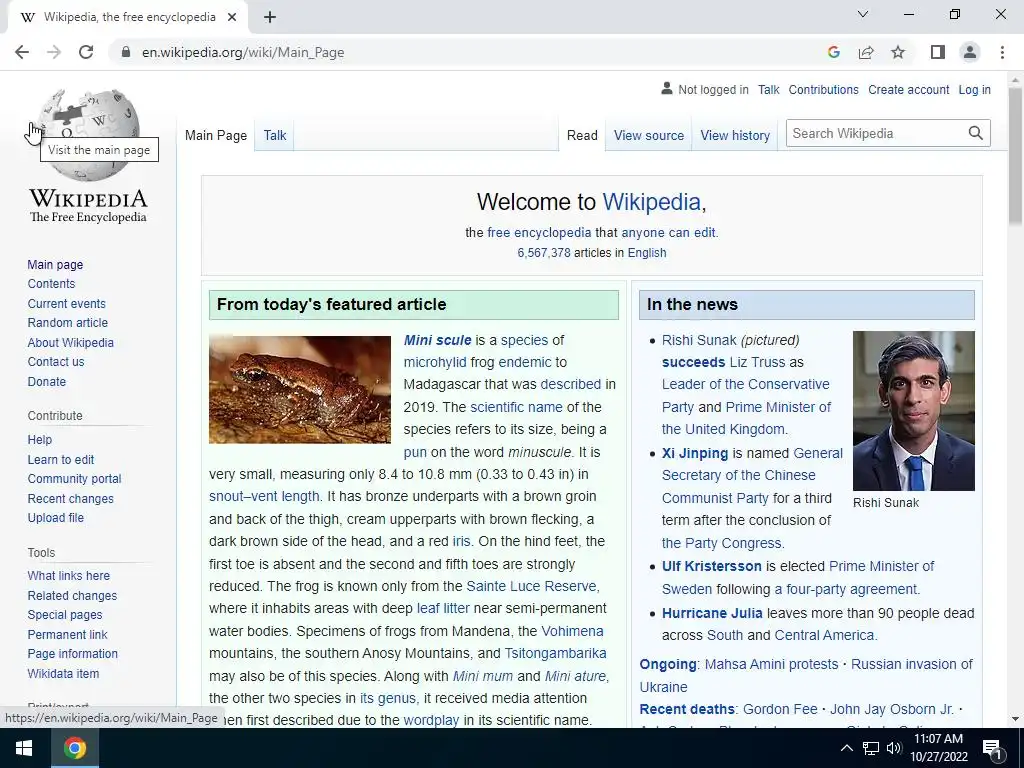Open the notification center icon
This screenshot has width=1024, height=768.
coord(993,749)
